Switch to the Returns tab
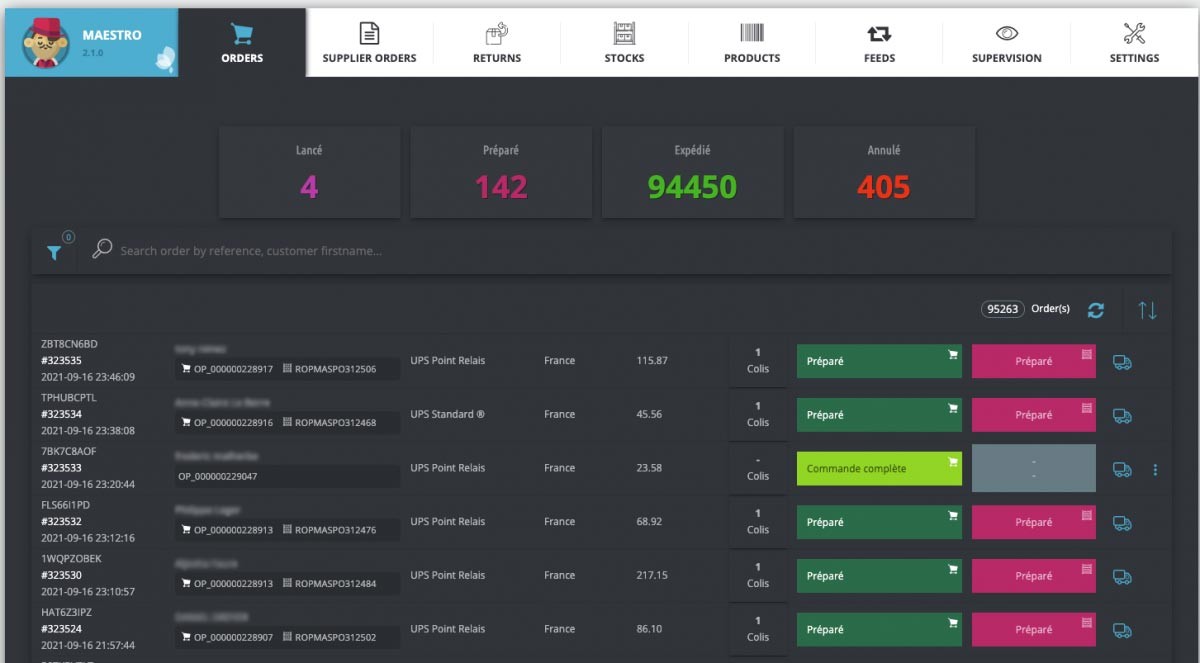 pyautogui.click(x=497, y=43)
